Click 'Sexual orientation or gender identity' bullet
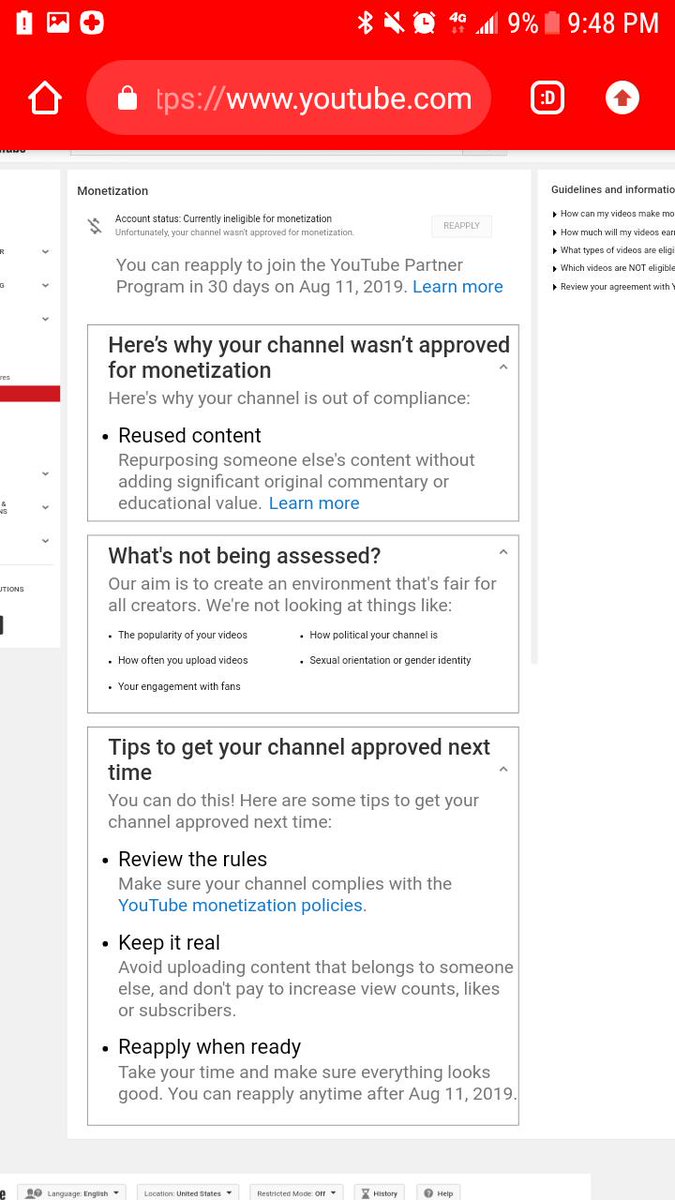The image size is (675, 1200). pos(390,661)
